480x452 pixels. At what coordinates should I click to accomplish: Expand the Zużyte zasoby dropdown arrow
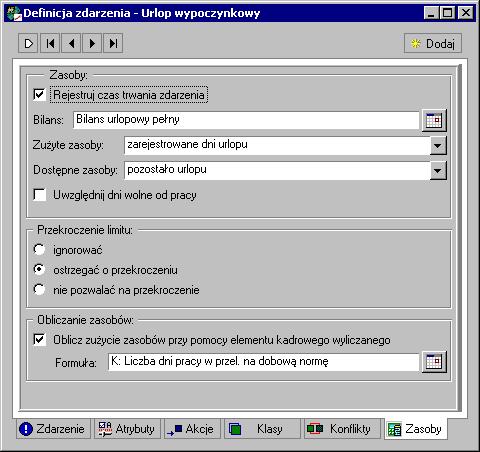[438, 145]
